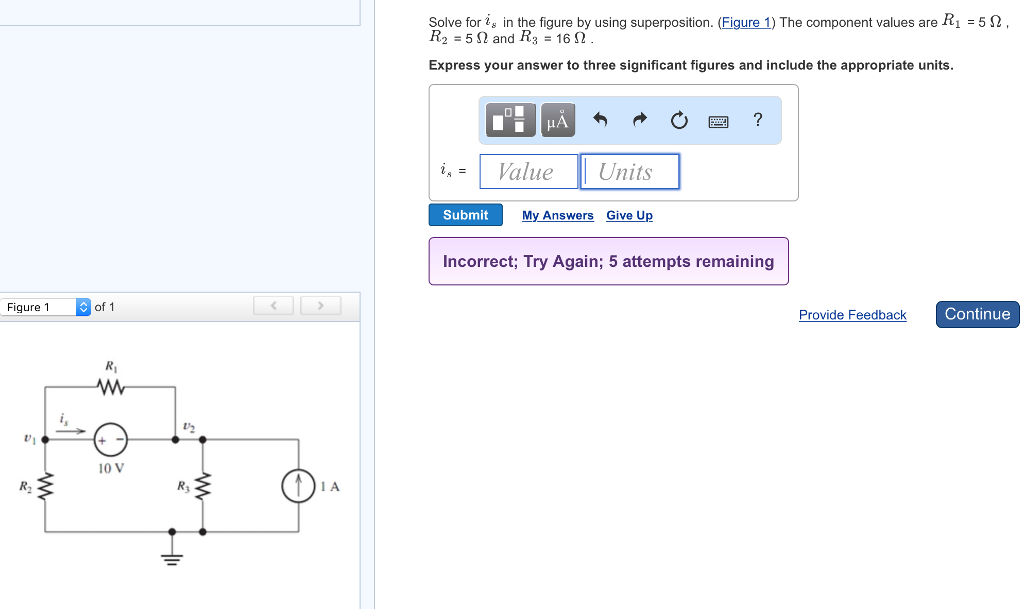Image resolution: width=1024 pixels, height=609 pixels.
Task: Click the Continue button
Action: (977, 314)
